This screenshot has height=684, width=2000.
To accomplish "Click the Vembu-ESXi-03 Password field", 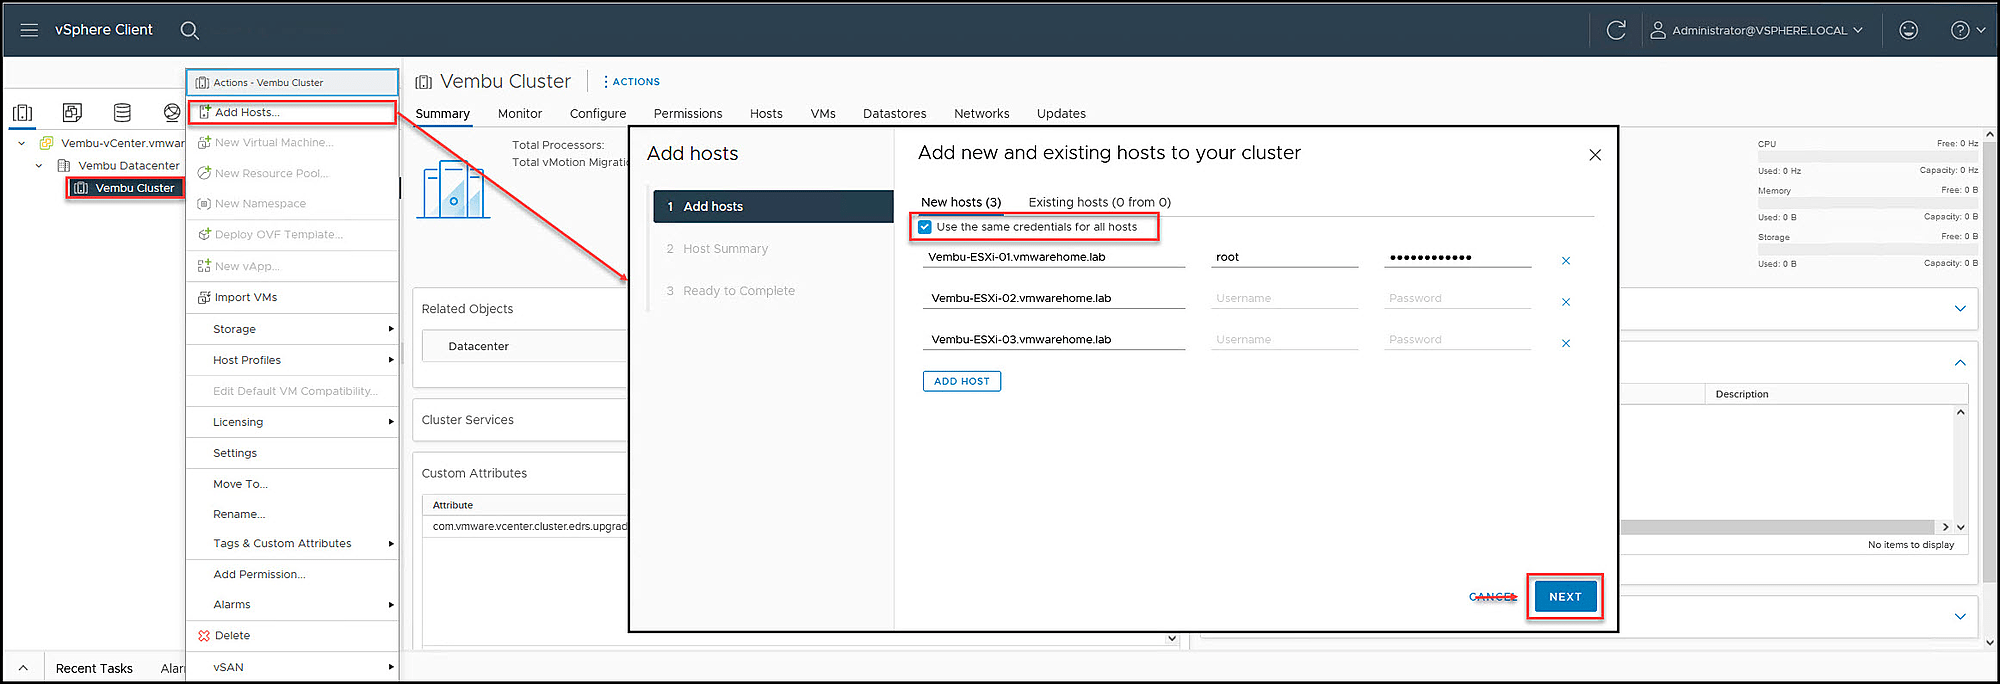I will (x=1458, y=339).
